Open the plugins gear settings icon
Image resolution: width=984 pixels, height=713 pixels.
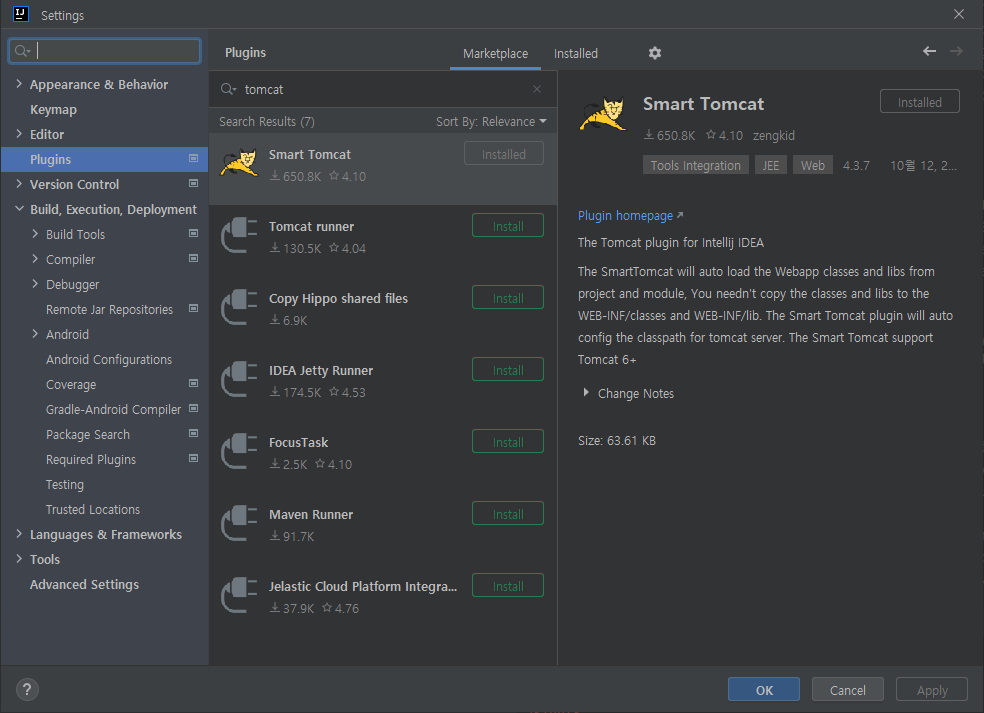click(655, 53)
